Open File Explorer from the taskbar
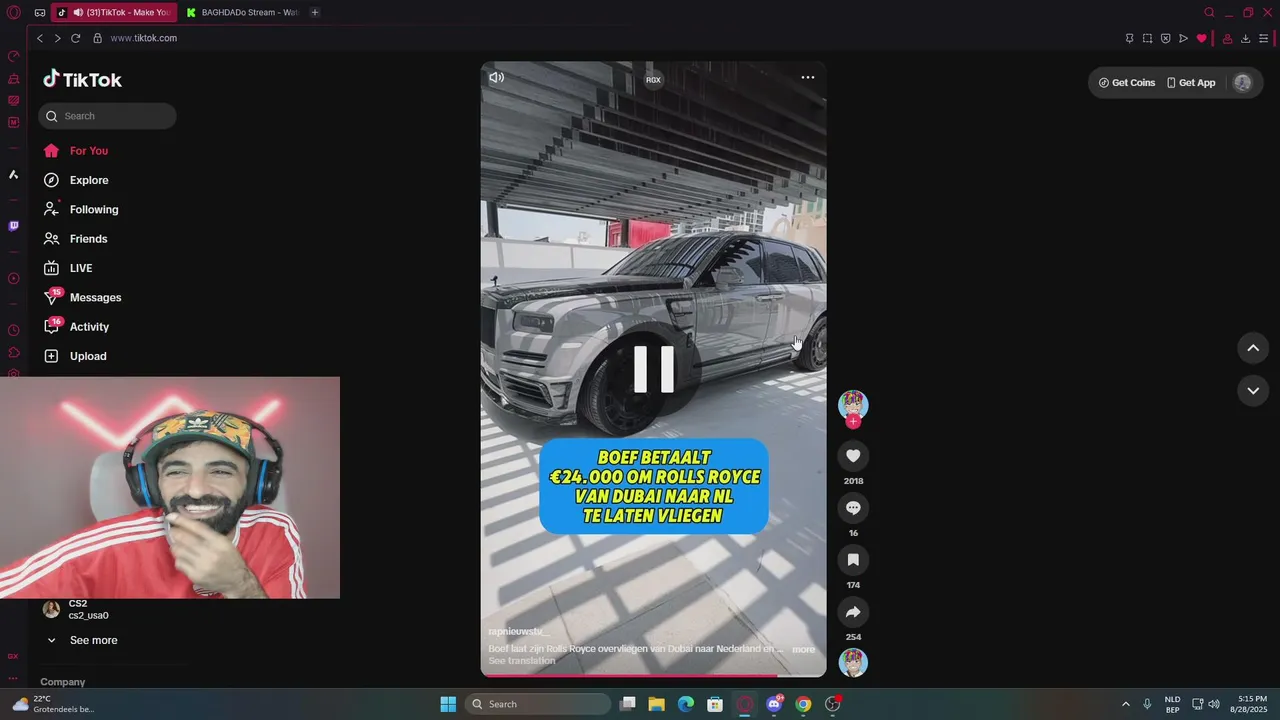The height and width of the screenshot is (720, 1280). [656, 704]
